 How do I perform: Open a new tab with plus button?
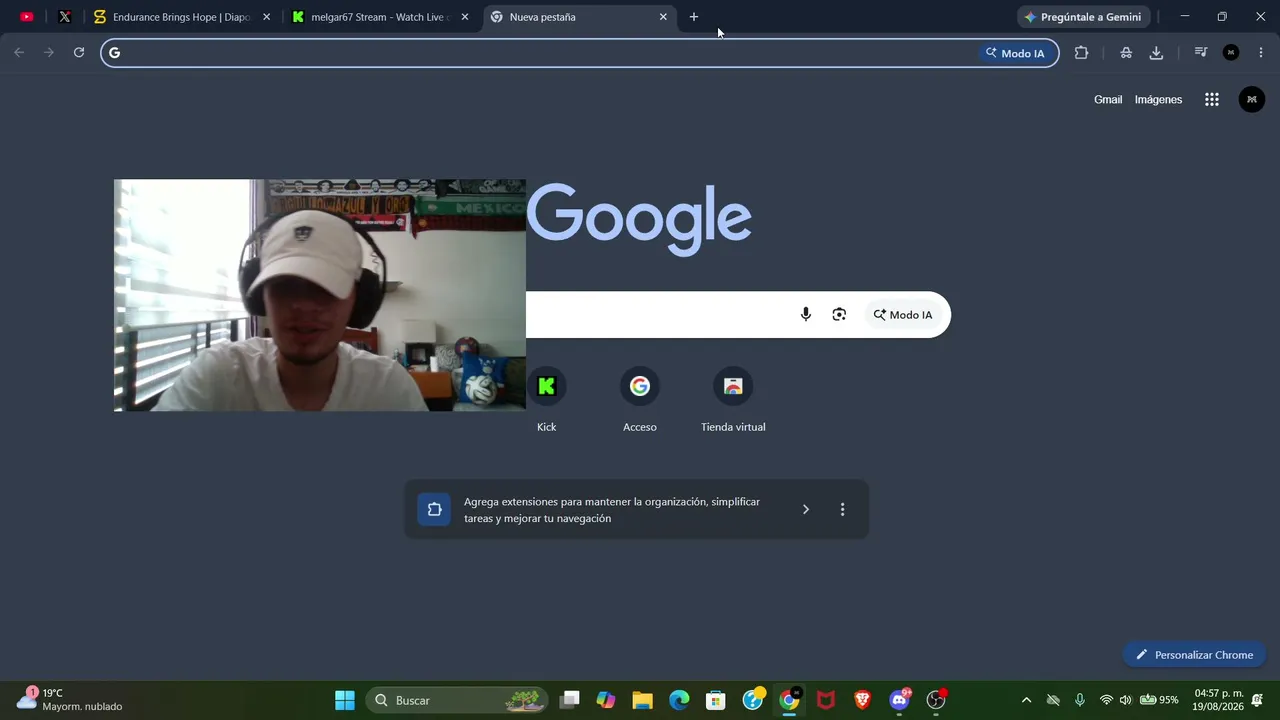pos(694,17)
